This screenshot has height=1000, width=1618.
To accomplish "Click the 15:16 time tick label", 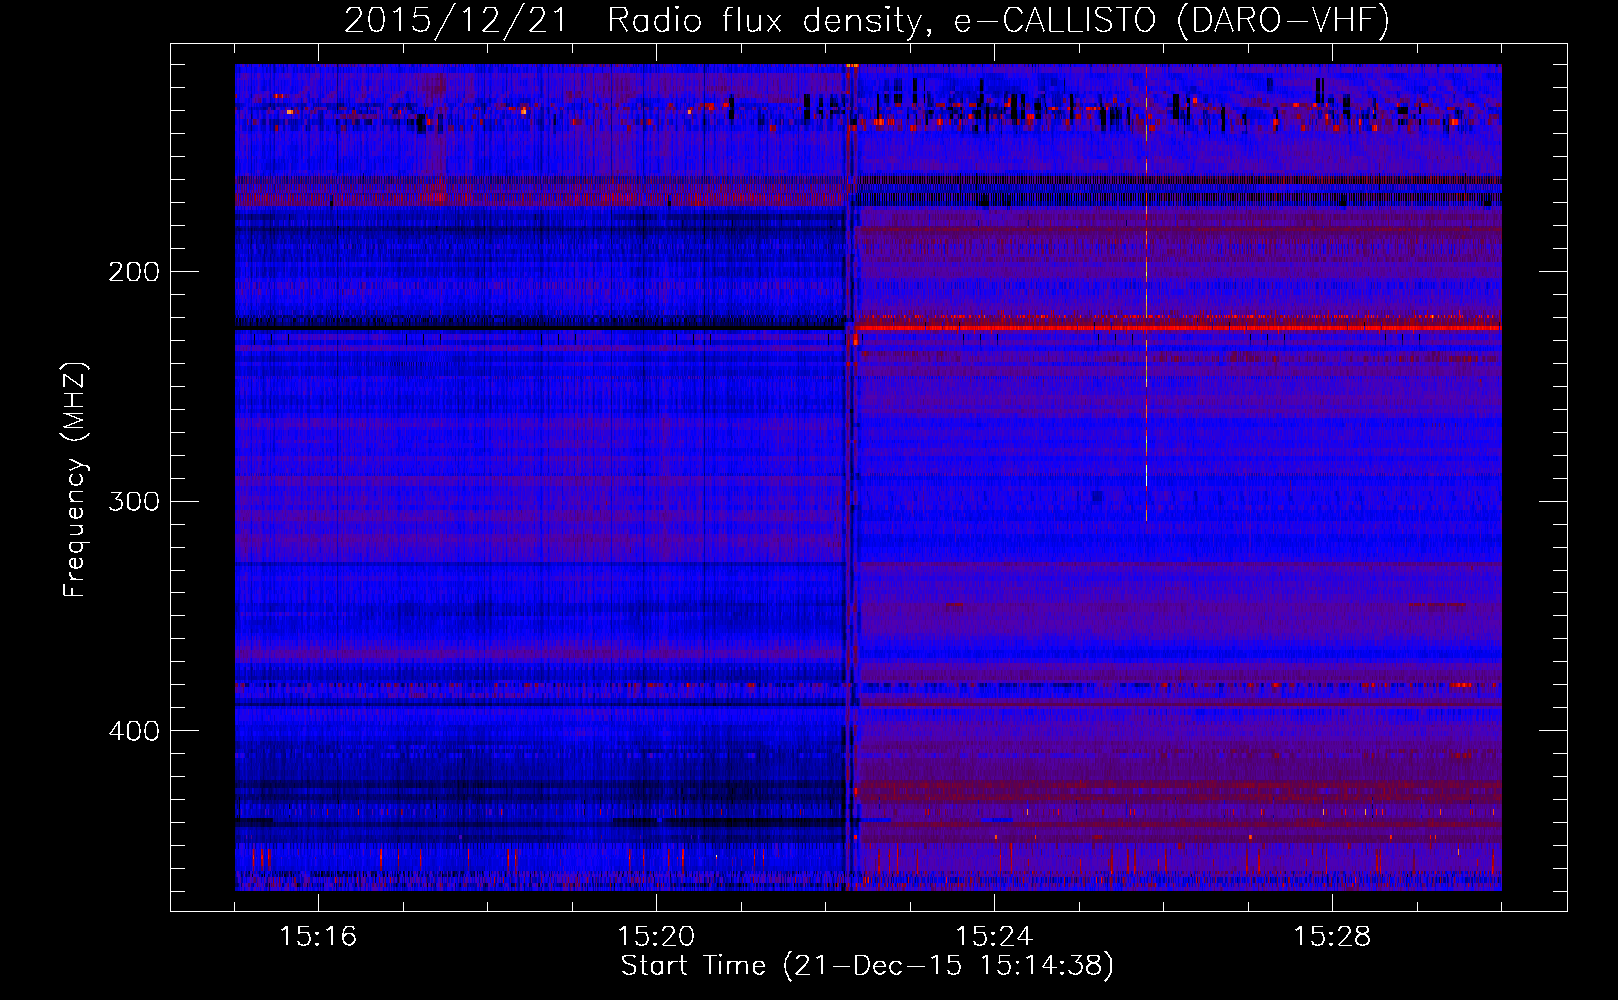I will (318, 936).
